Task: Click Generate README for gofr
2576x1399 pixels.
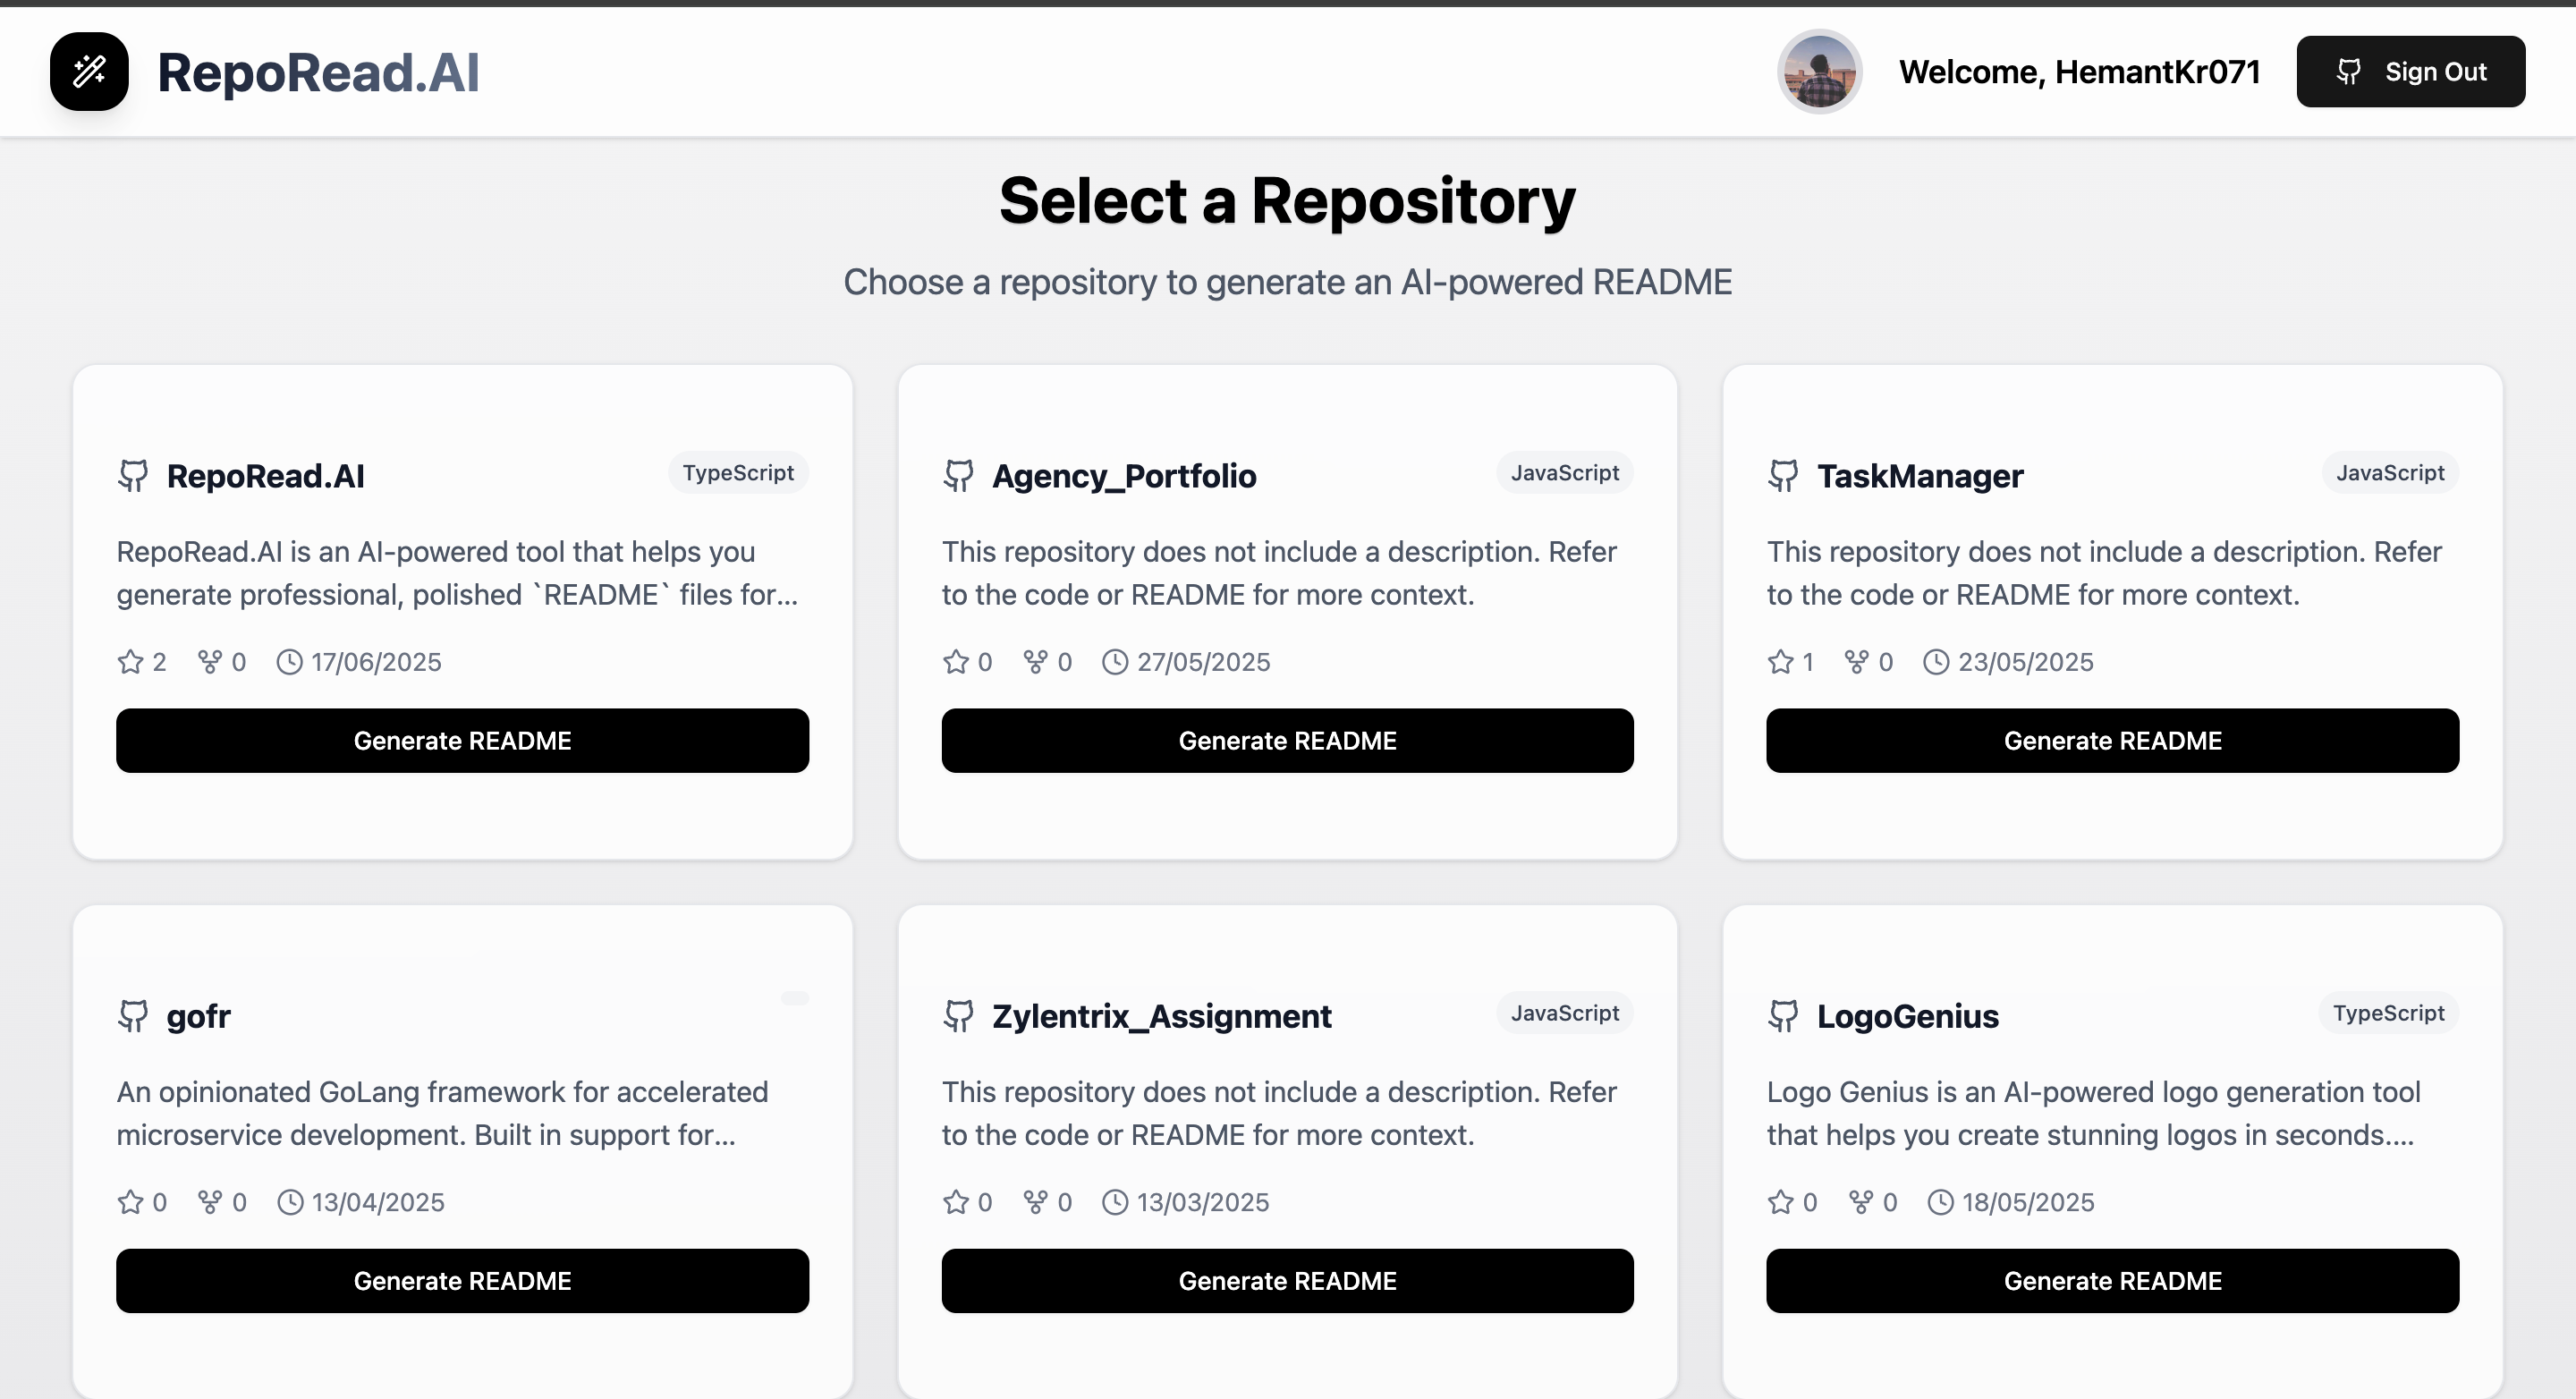Action: (x=462, y=1280)
